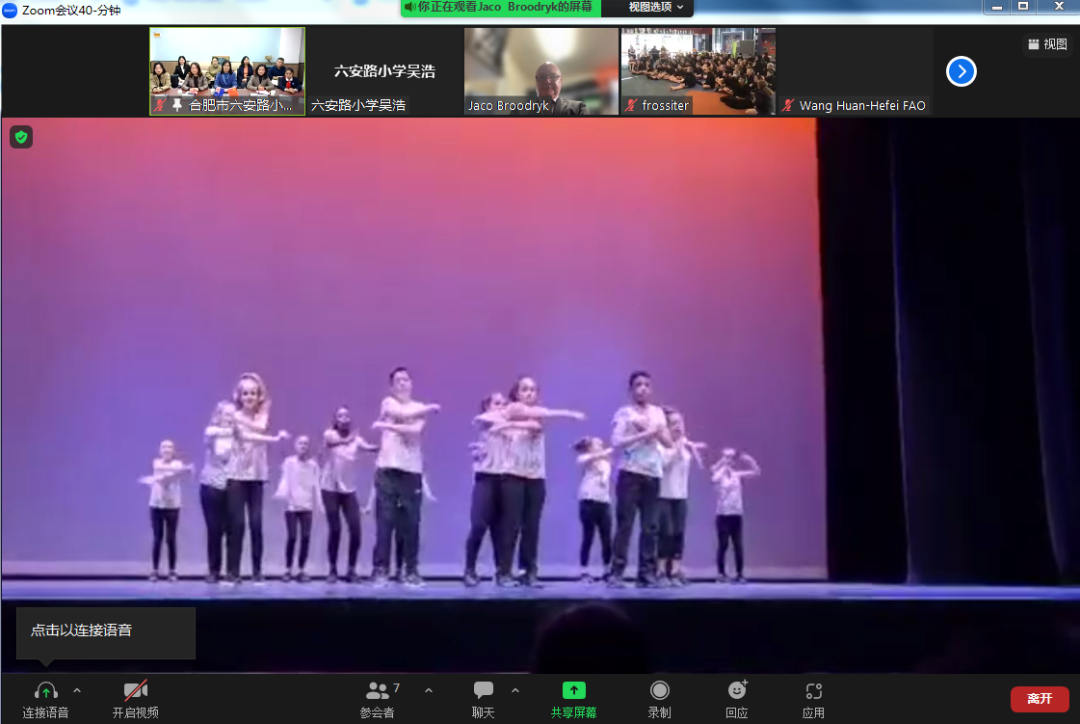Start recording with 录制 button
1080x724 pixels.
(x=659, y=699)
